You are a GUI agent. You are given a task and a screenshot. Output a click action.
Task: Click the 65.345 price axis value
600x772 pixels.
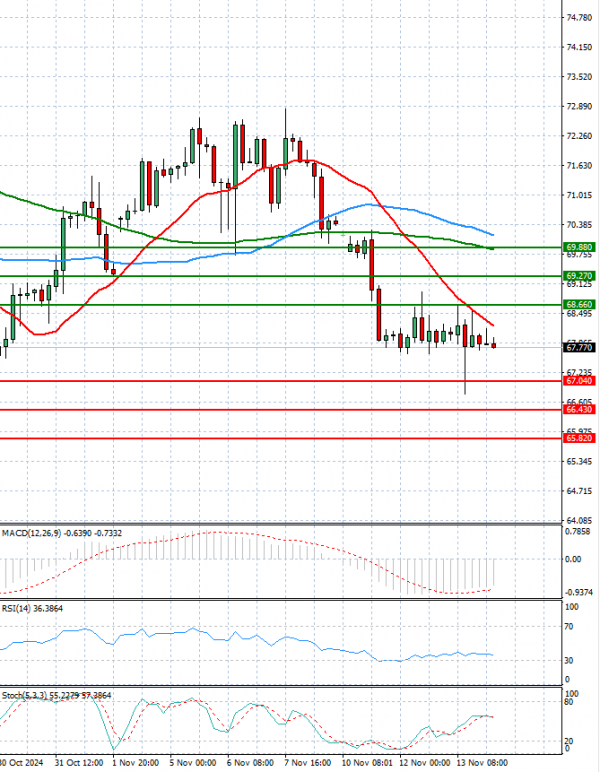[579, 461]
